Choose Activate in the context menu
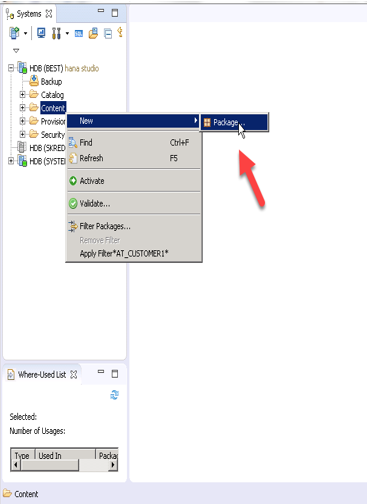This screenshot has width=367, height=504. (134, 181)
